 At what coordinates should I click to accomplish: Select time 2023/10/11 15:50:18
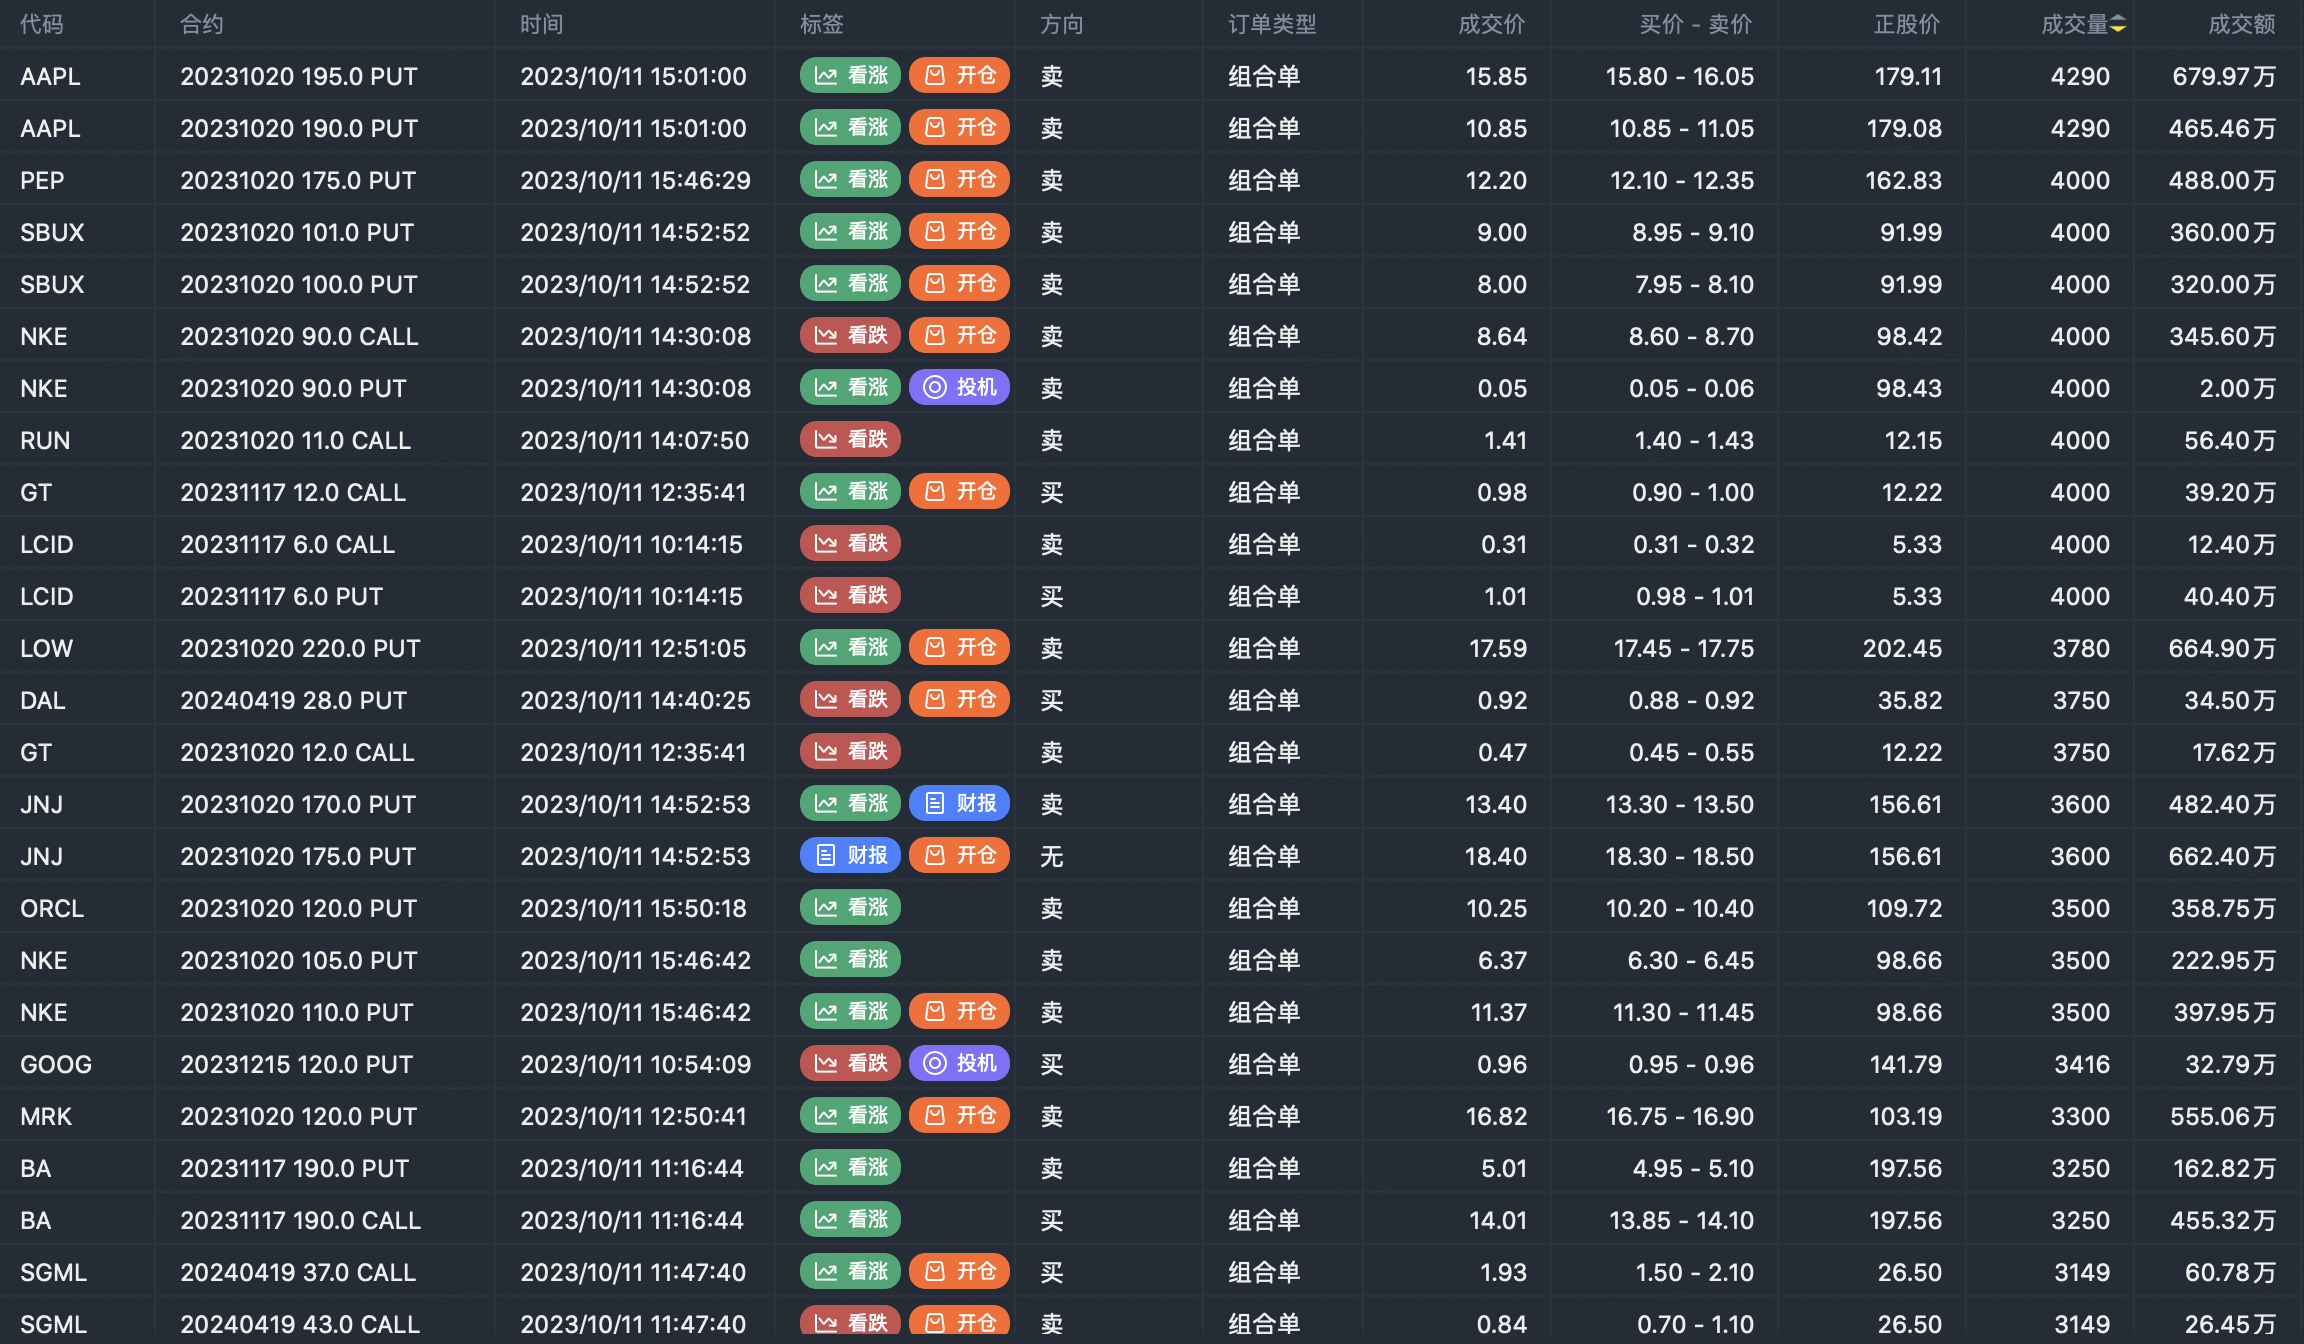click(633, 908)
